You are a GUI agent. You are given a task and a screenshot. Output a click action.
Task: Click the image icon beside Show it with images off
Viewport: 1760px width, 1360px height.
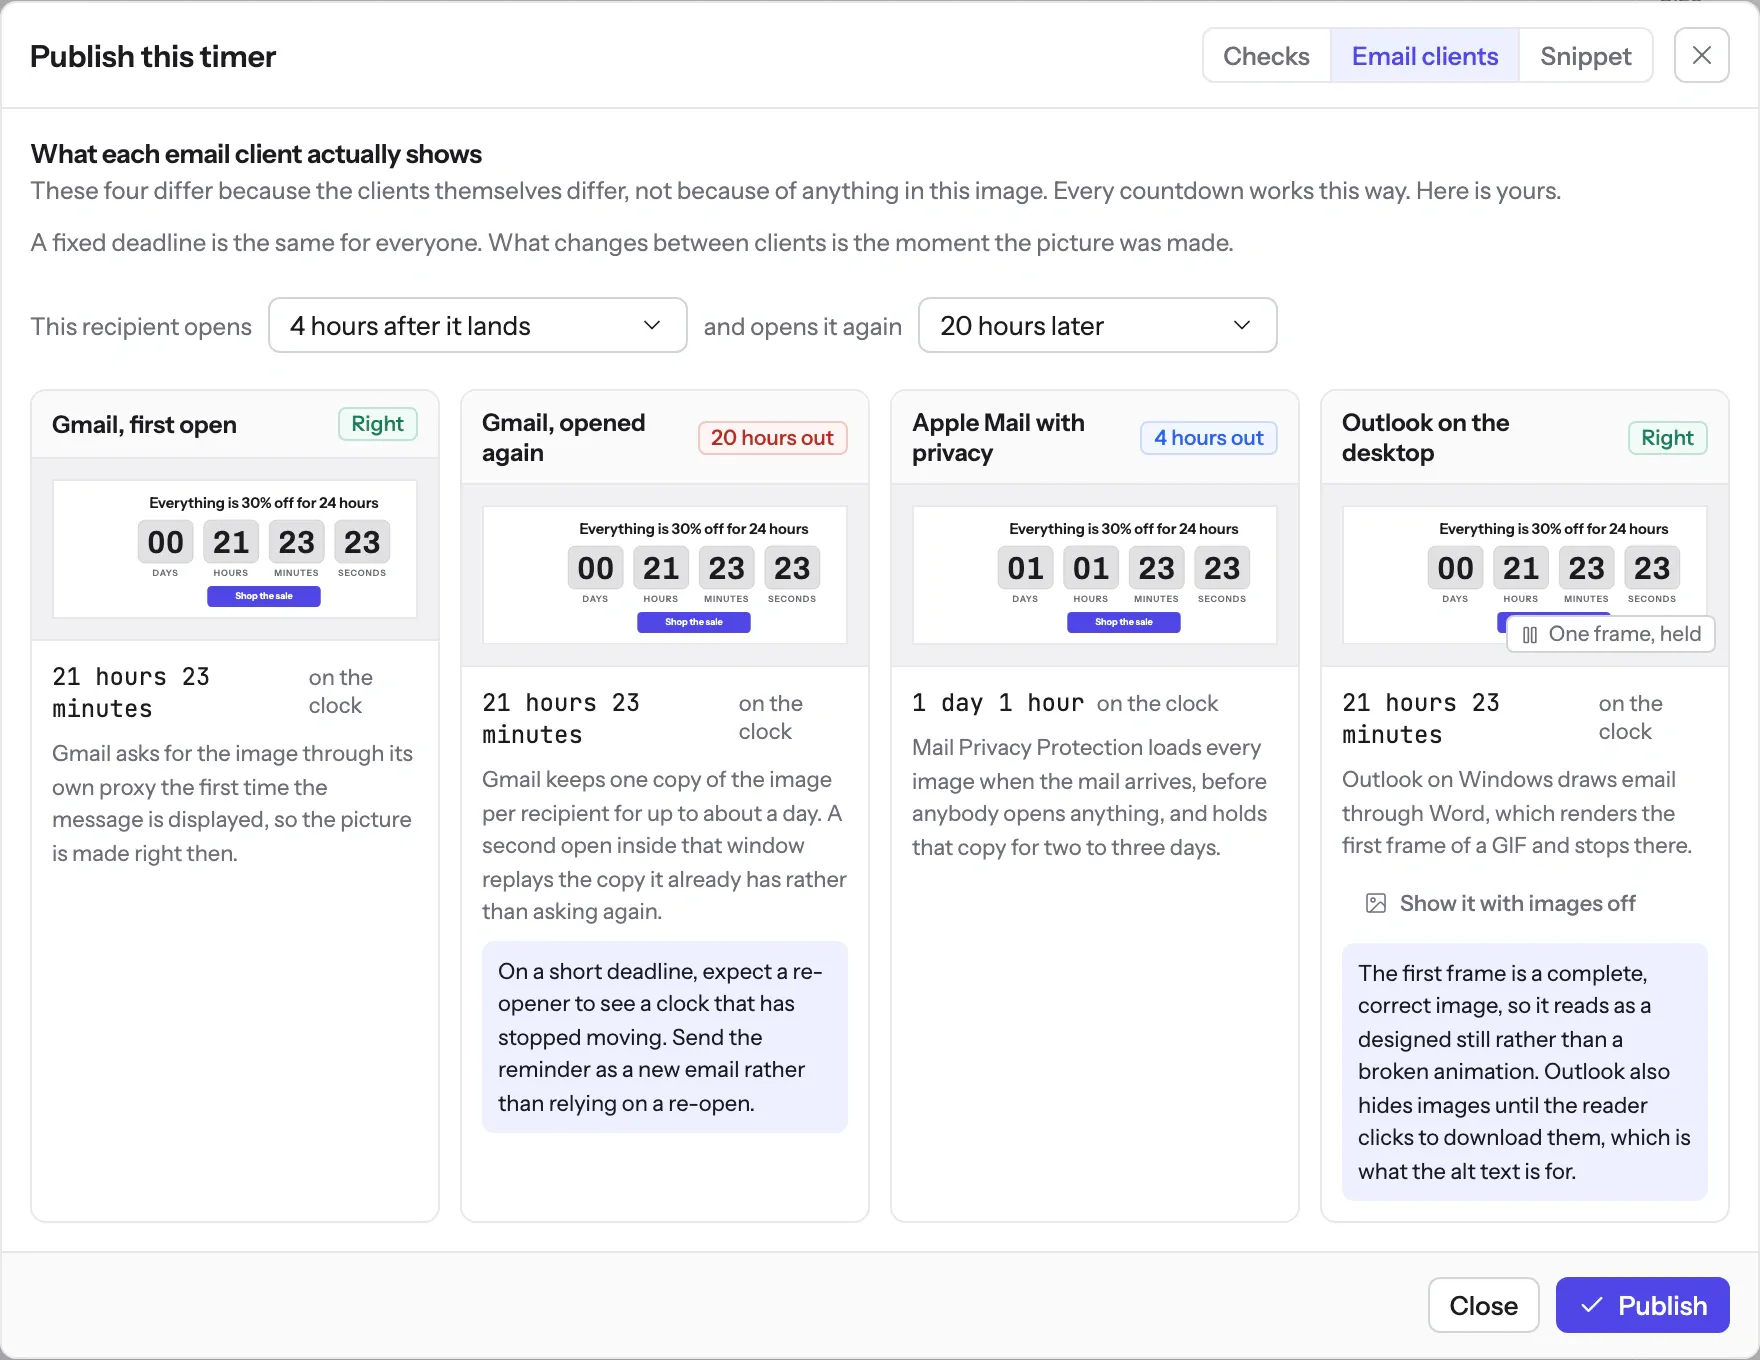(1376, 904)
